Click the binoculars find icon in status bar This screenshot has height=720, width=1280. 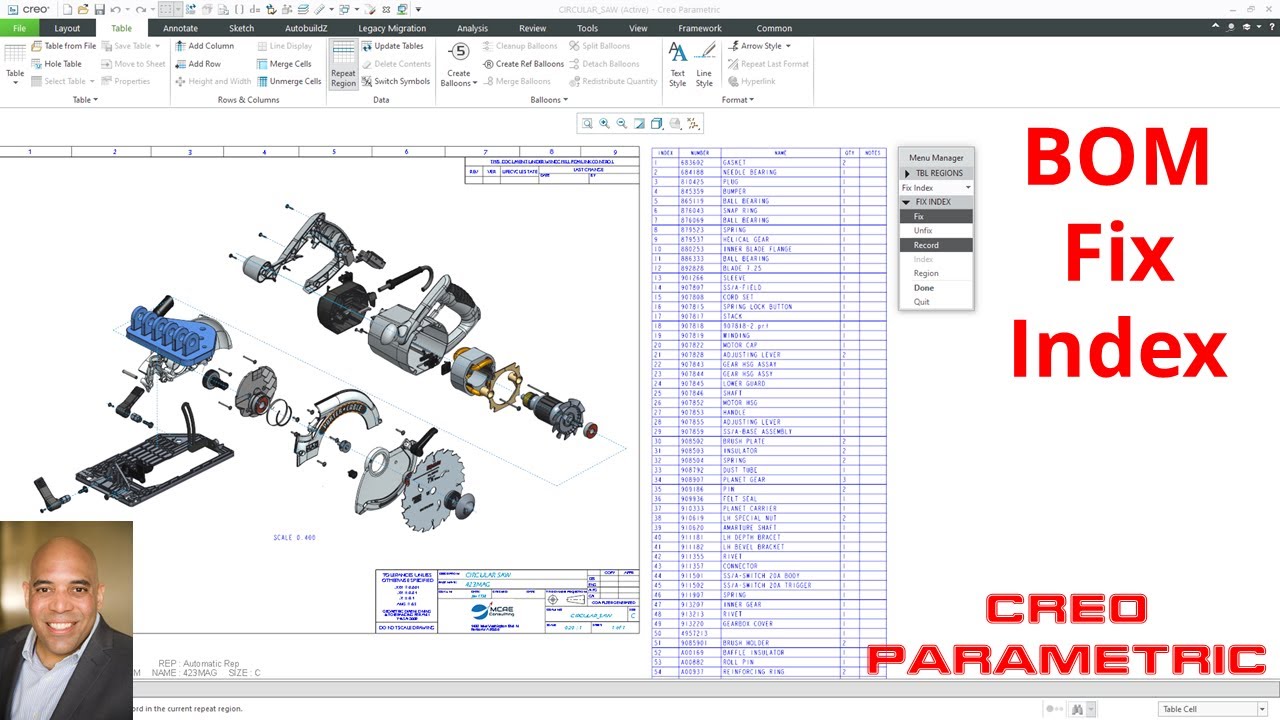click(1077, 709)
